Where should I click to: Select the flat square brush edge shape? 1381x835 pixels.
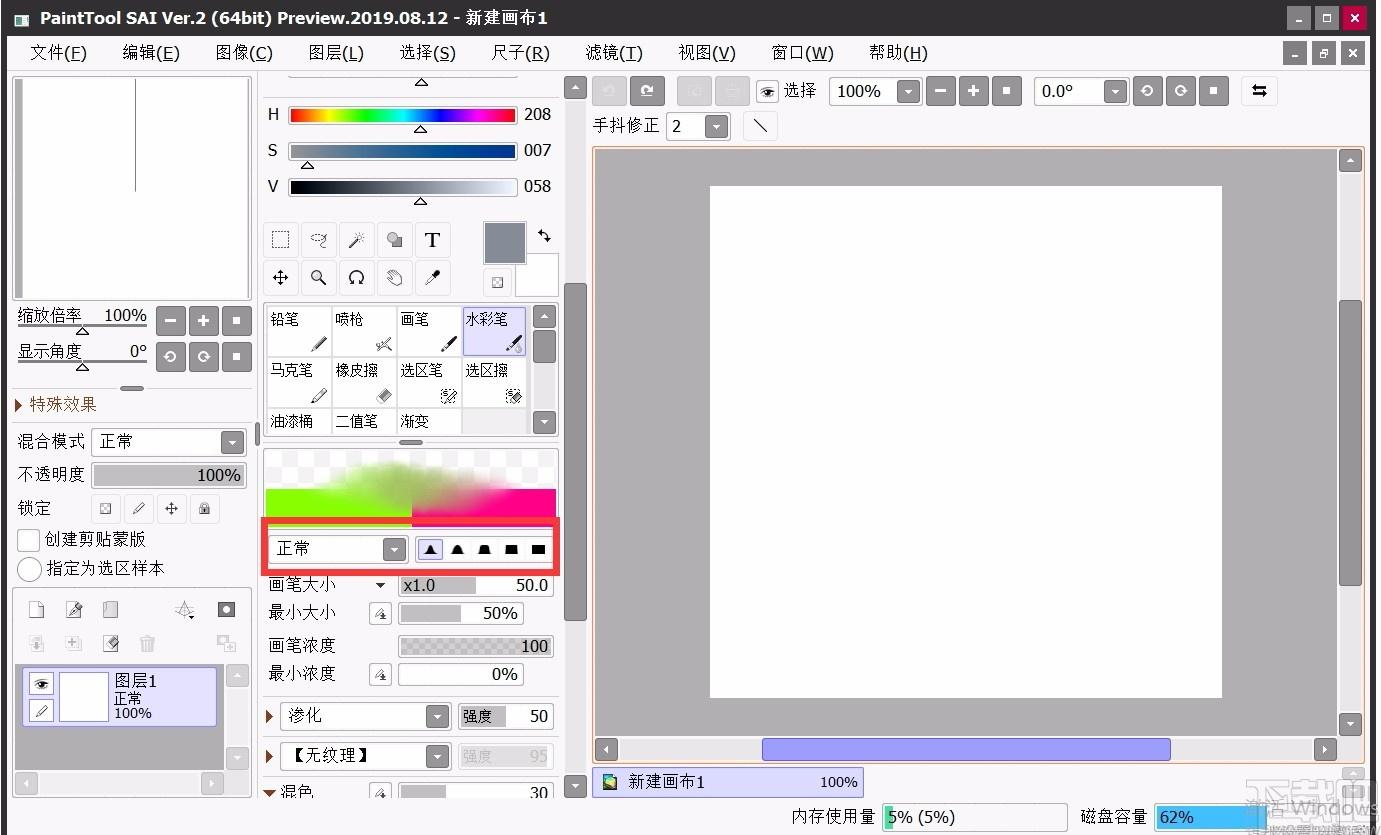click(x=538, y=549)
